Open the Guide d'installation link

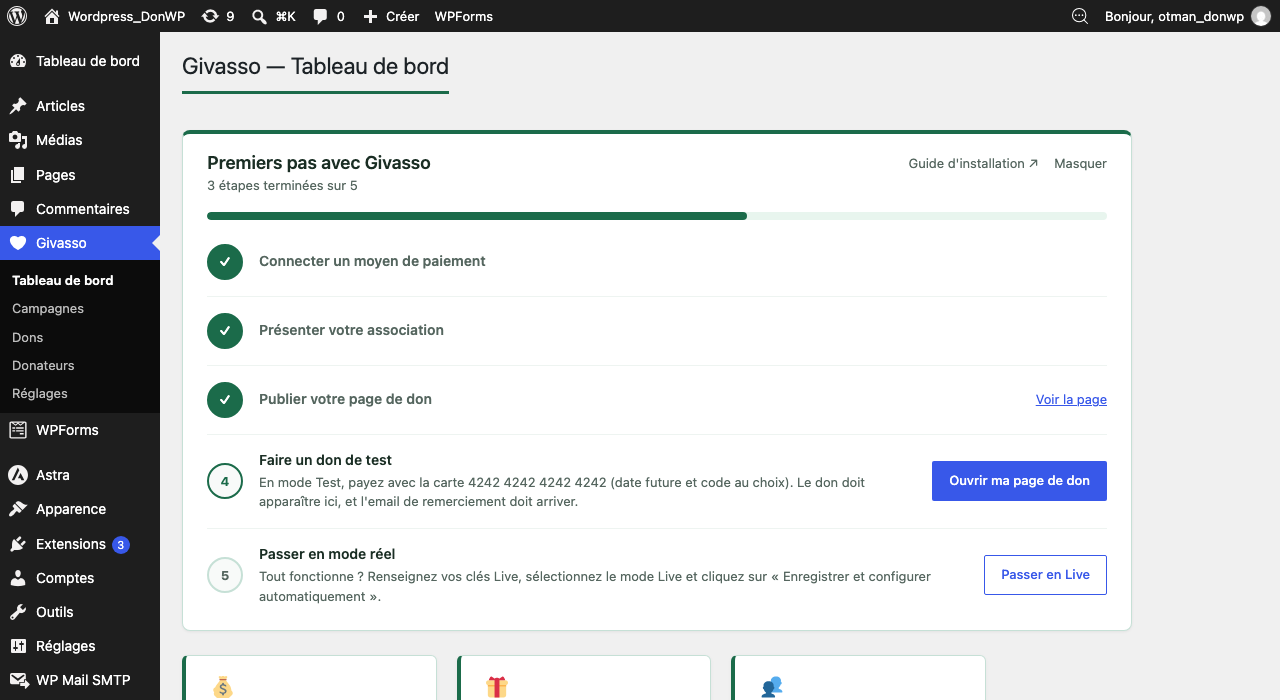(x=973, y=163)
